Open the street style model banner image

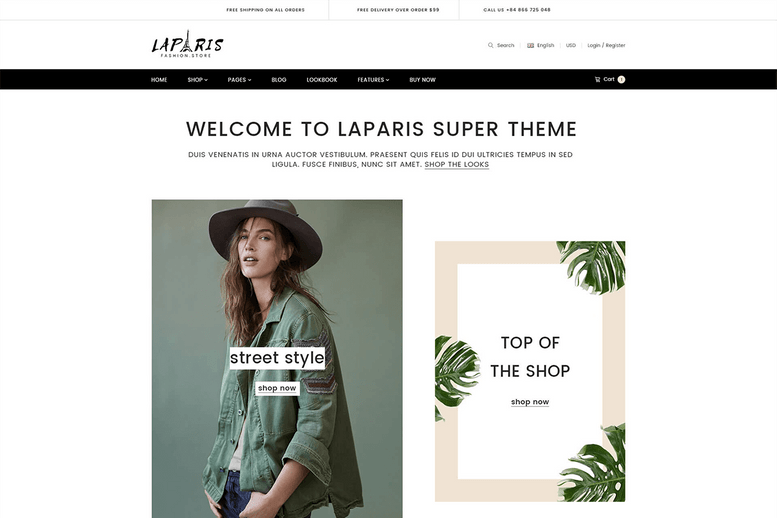tap(277, 359)
